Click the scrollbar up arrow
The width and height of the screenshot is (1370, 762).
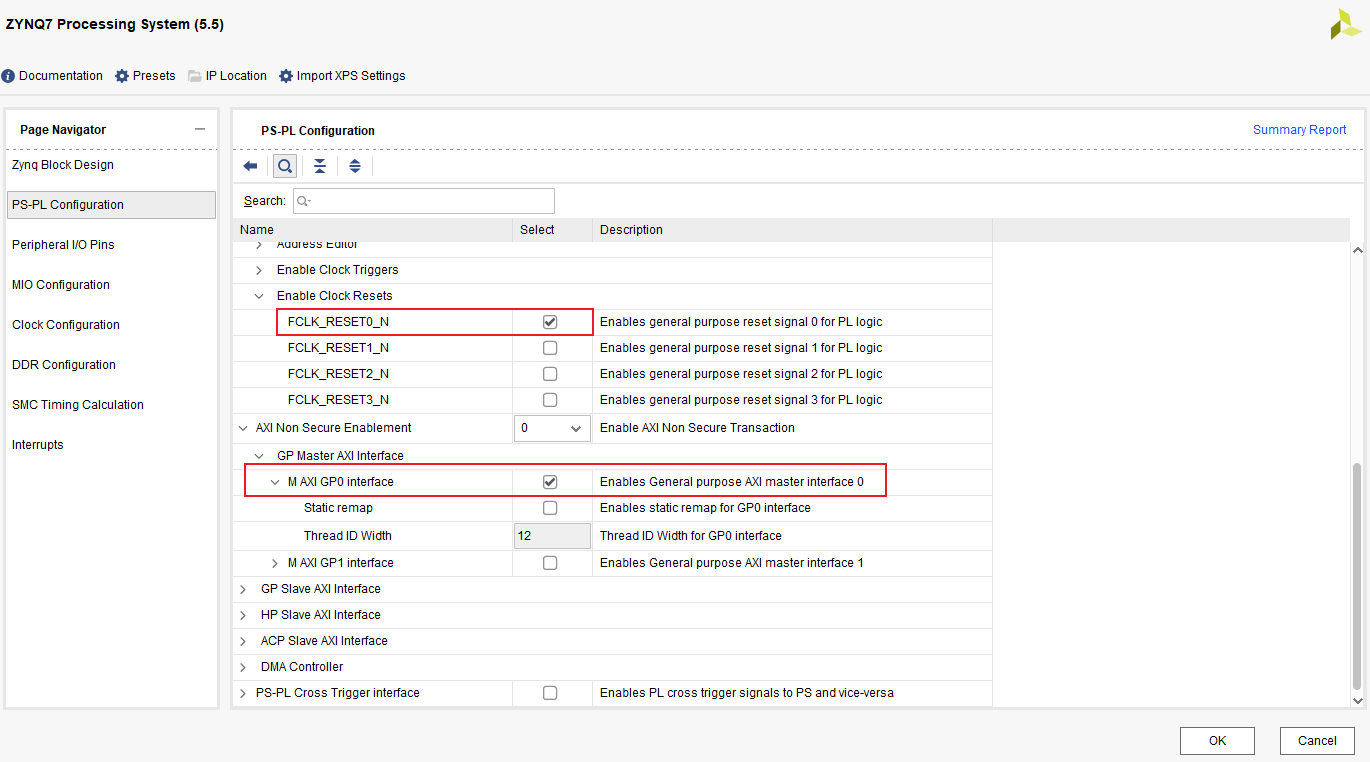1357,250
